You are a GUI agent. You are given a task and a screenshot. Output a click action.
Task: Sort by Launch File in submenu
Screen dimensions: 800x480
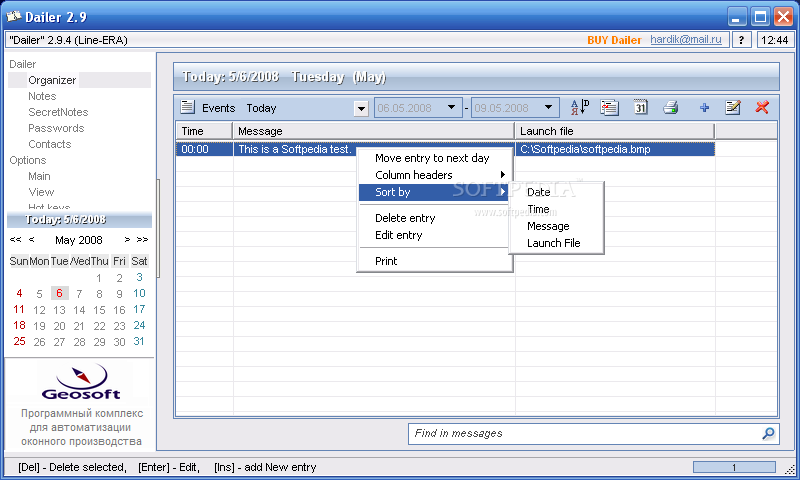pyautogui.click(x=556, y=243)
